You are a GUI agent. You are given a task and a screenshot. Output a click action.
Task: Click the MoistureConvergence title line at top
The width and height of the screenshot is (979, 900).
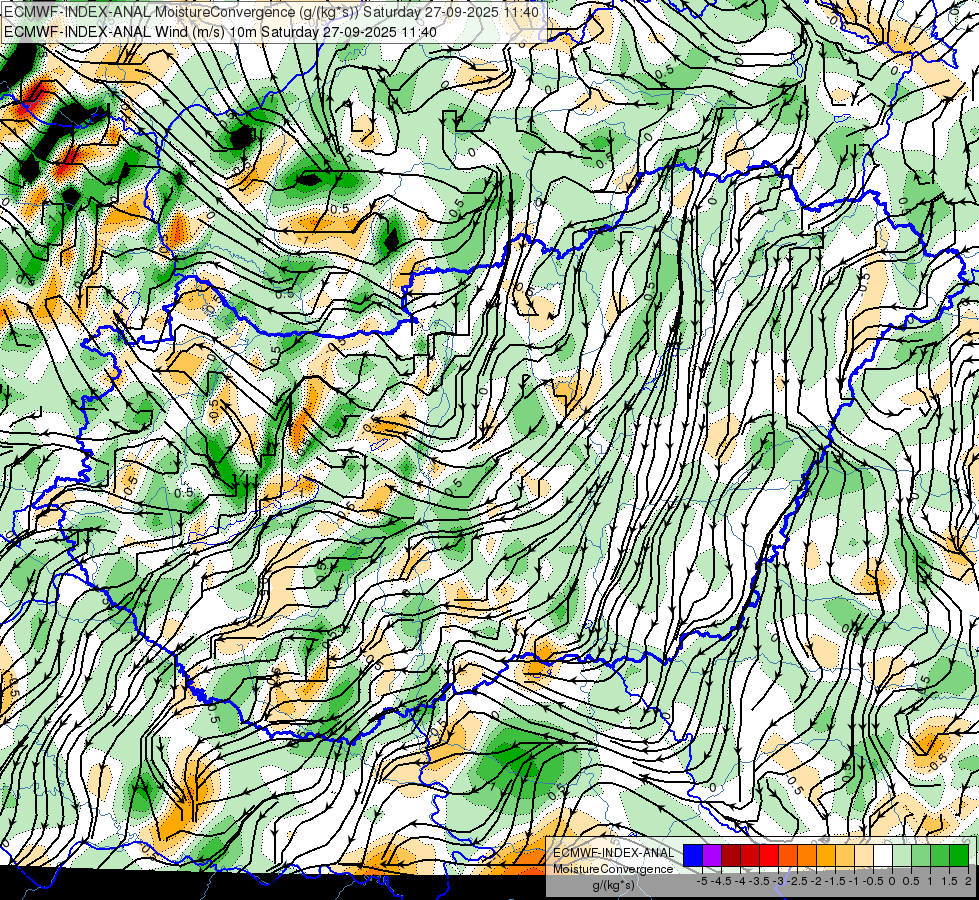click(x=272, y=12)
